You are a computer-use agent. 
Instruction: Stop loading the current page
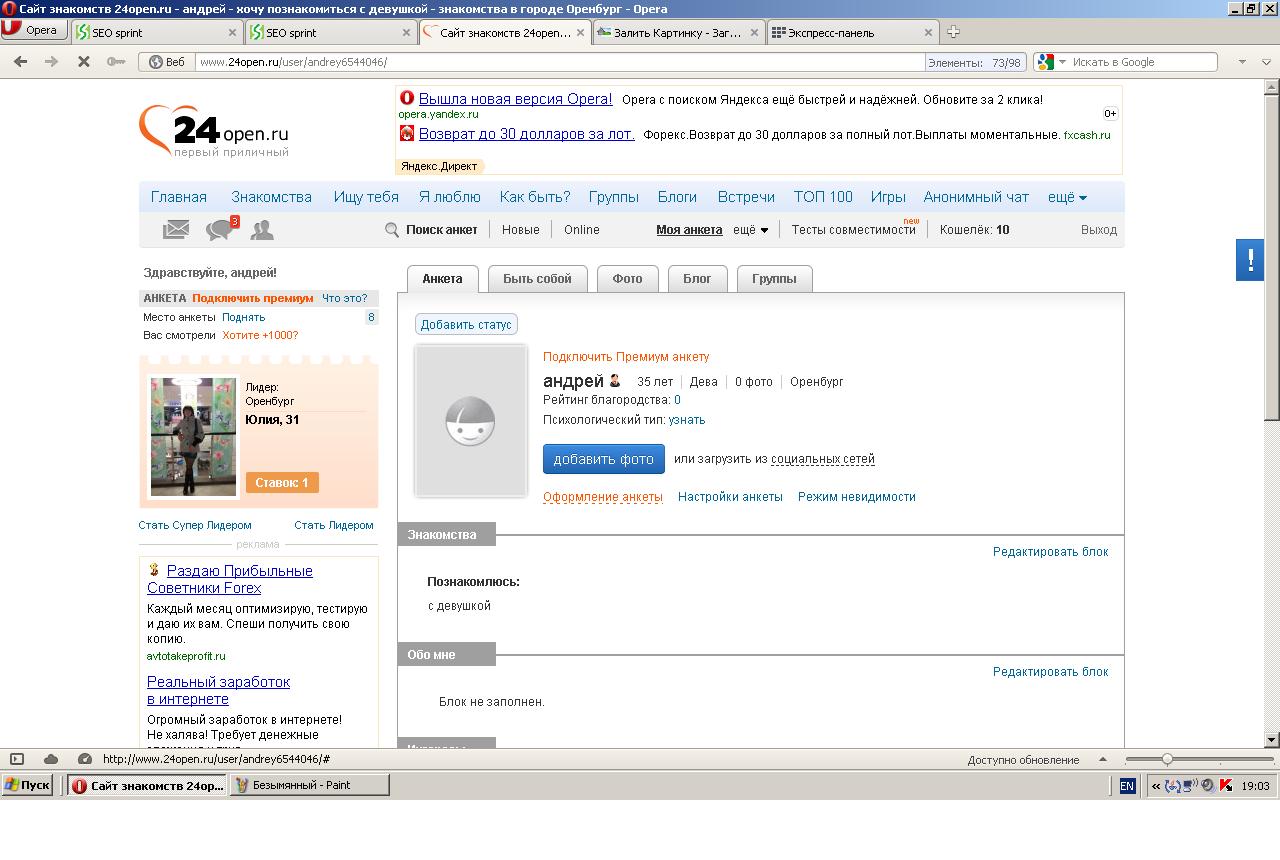(x=84, y=62)
